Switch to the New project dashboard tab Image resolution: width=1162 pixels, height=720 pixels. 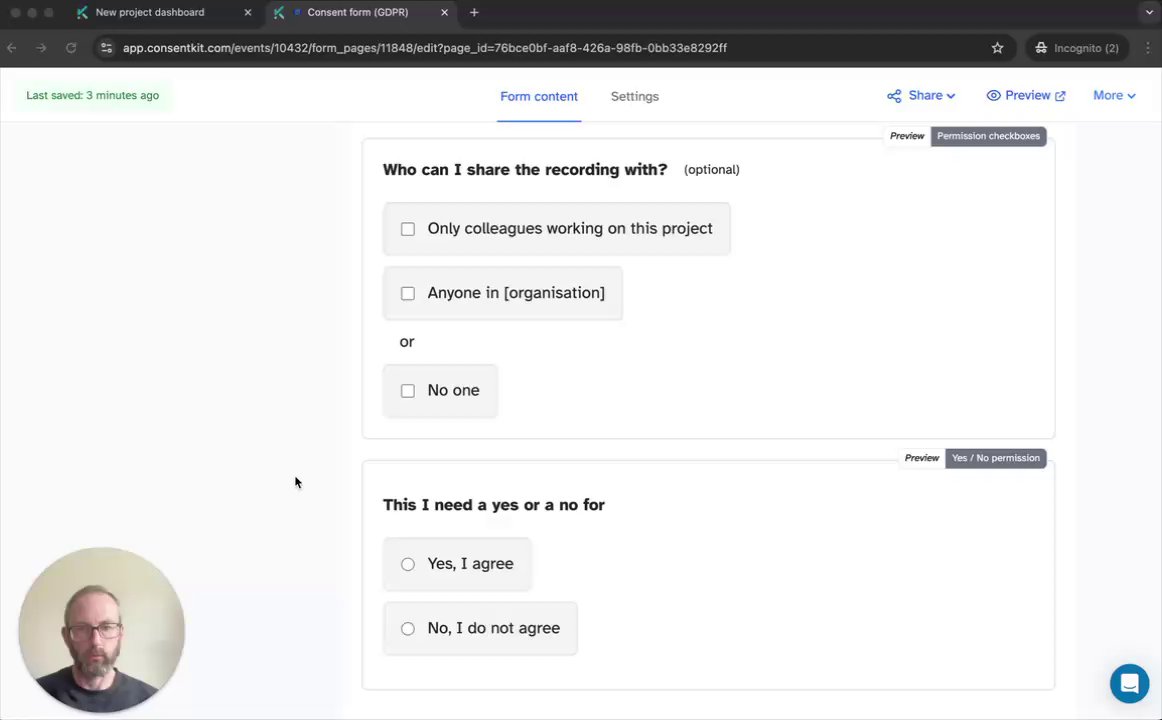(150, 13)
